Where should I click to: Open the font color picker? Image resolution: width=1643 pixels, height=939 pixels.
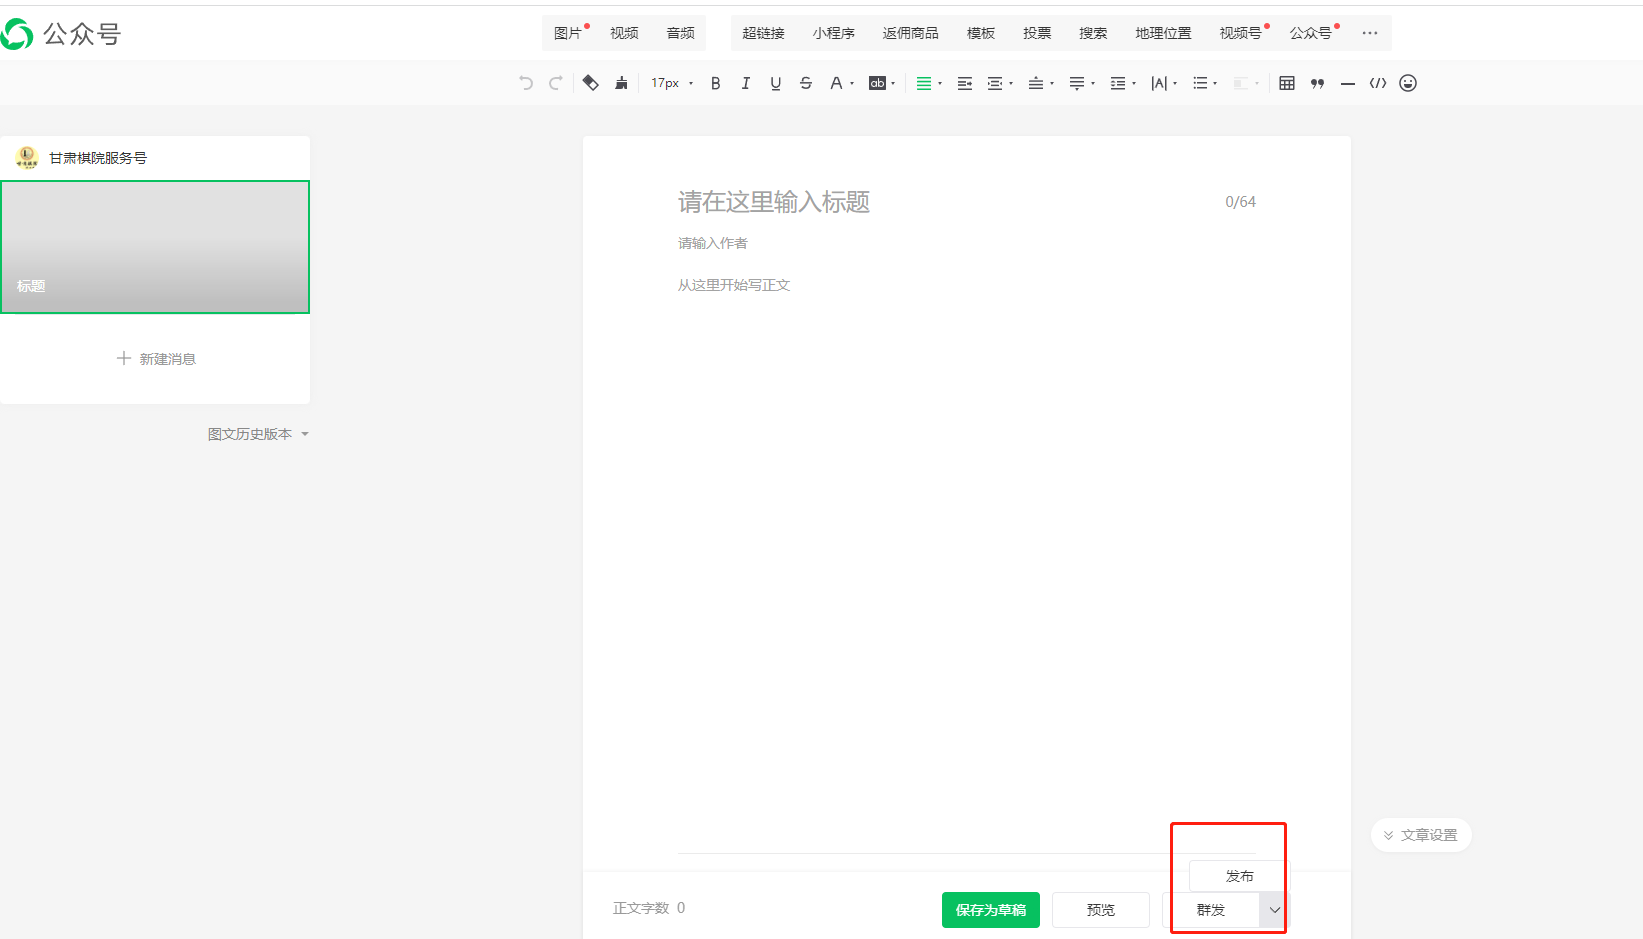837,83
